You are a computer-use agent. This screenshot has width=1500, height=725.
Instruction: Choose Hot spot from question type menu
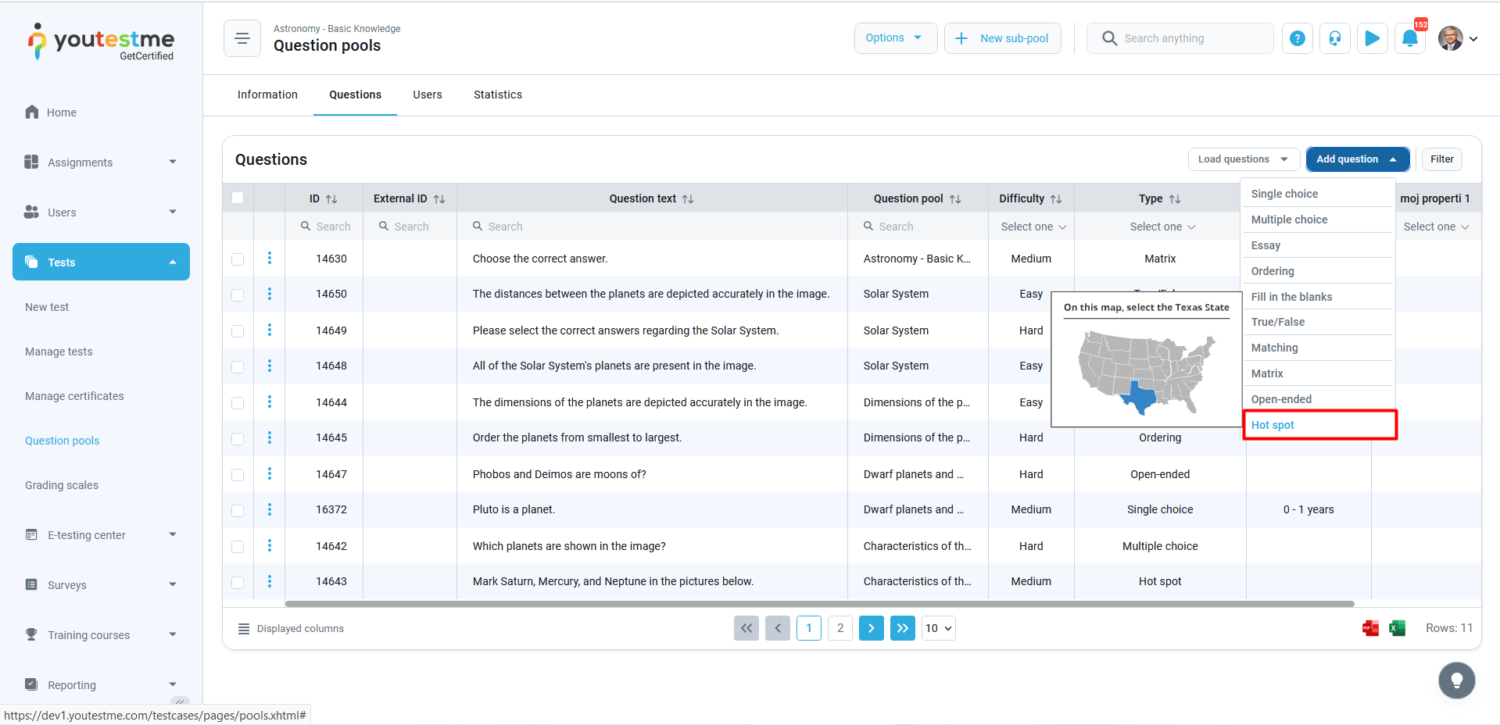pos(1273,425)
